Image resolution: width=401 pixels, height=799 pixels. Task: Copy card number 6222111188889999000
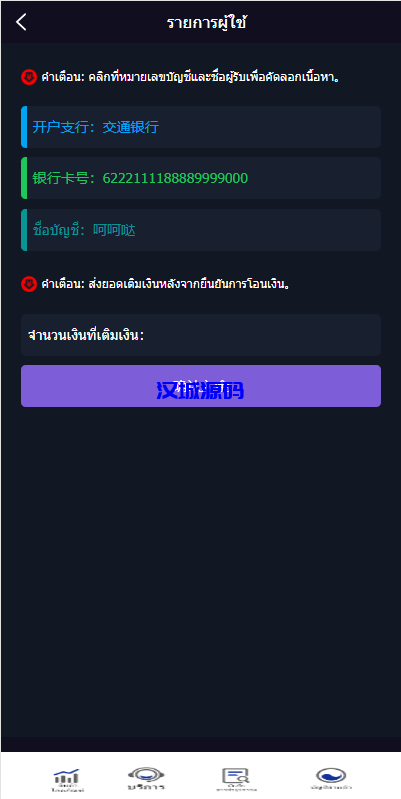click(x=175, y=178)
